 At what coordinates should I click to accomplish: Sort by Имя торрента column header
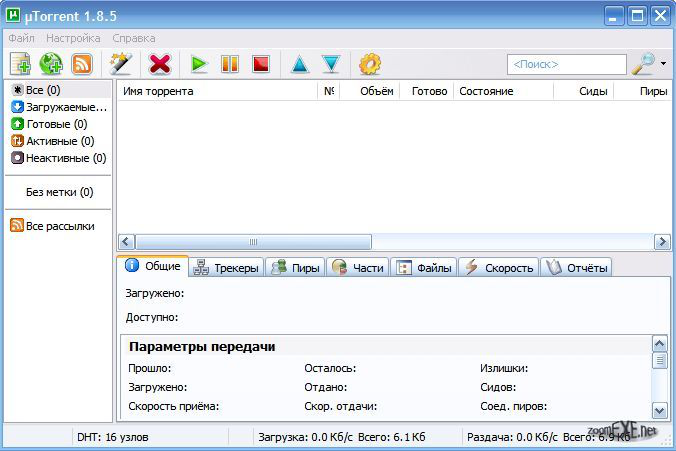(218, 91)
